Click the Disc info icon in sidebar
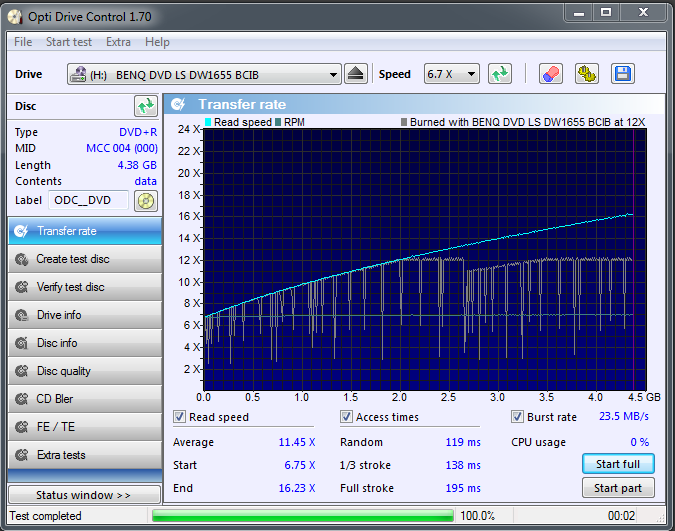The height and width of the screenshot is (531, 675). click(22, 343)
